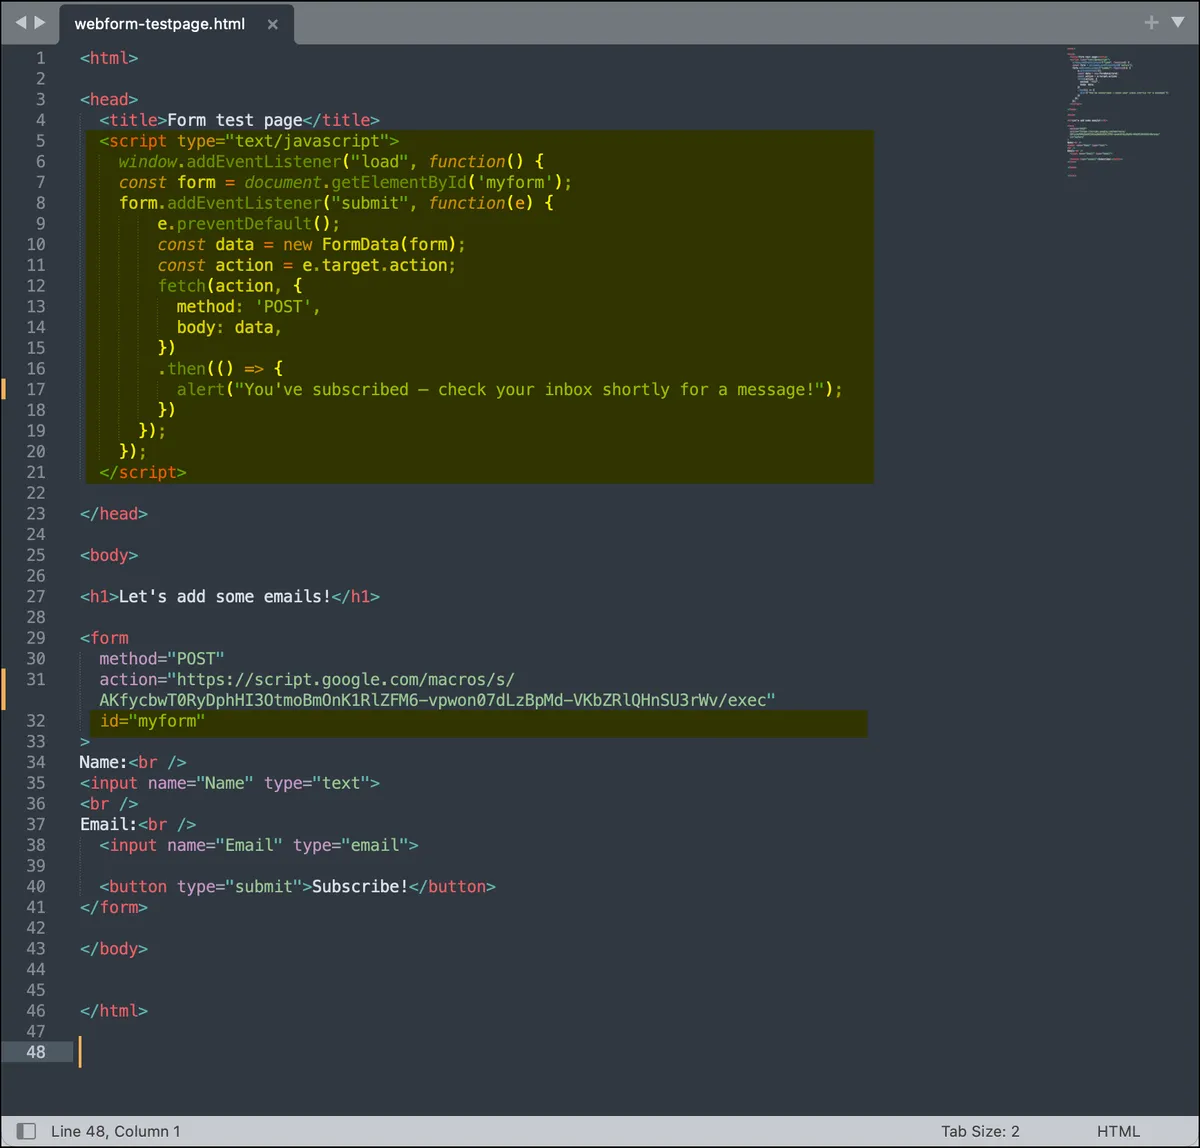Click the Line 48, Column 1 indicator
The image size is (1200, 1148).
116,1131
